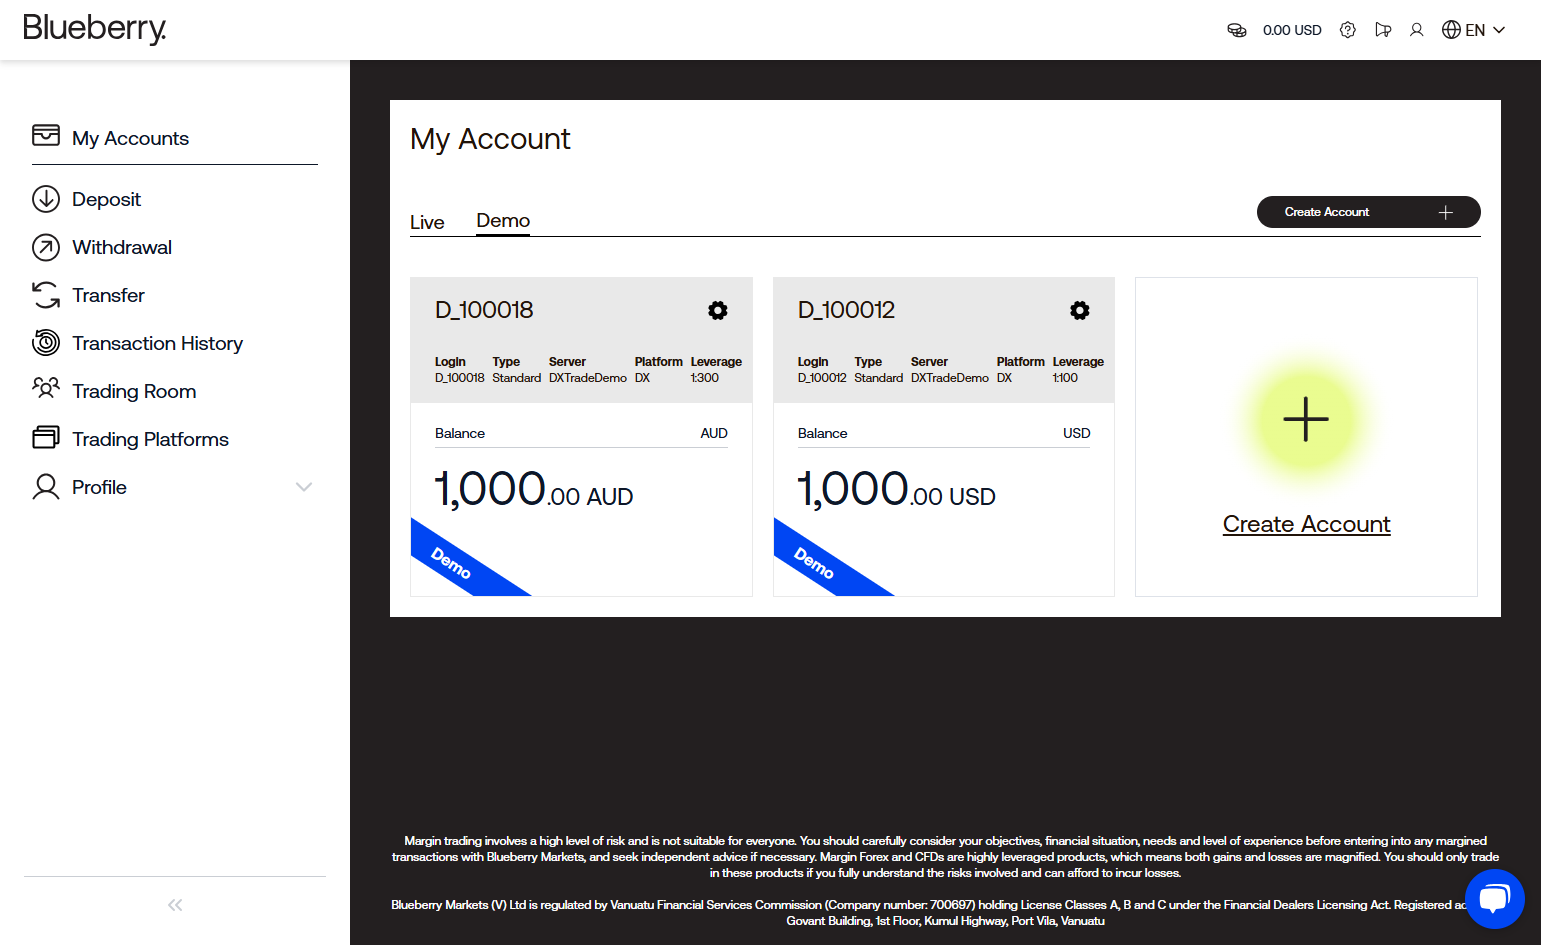Collapse the sidebar with double chevron

click(x=175, y=905)
